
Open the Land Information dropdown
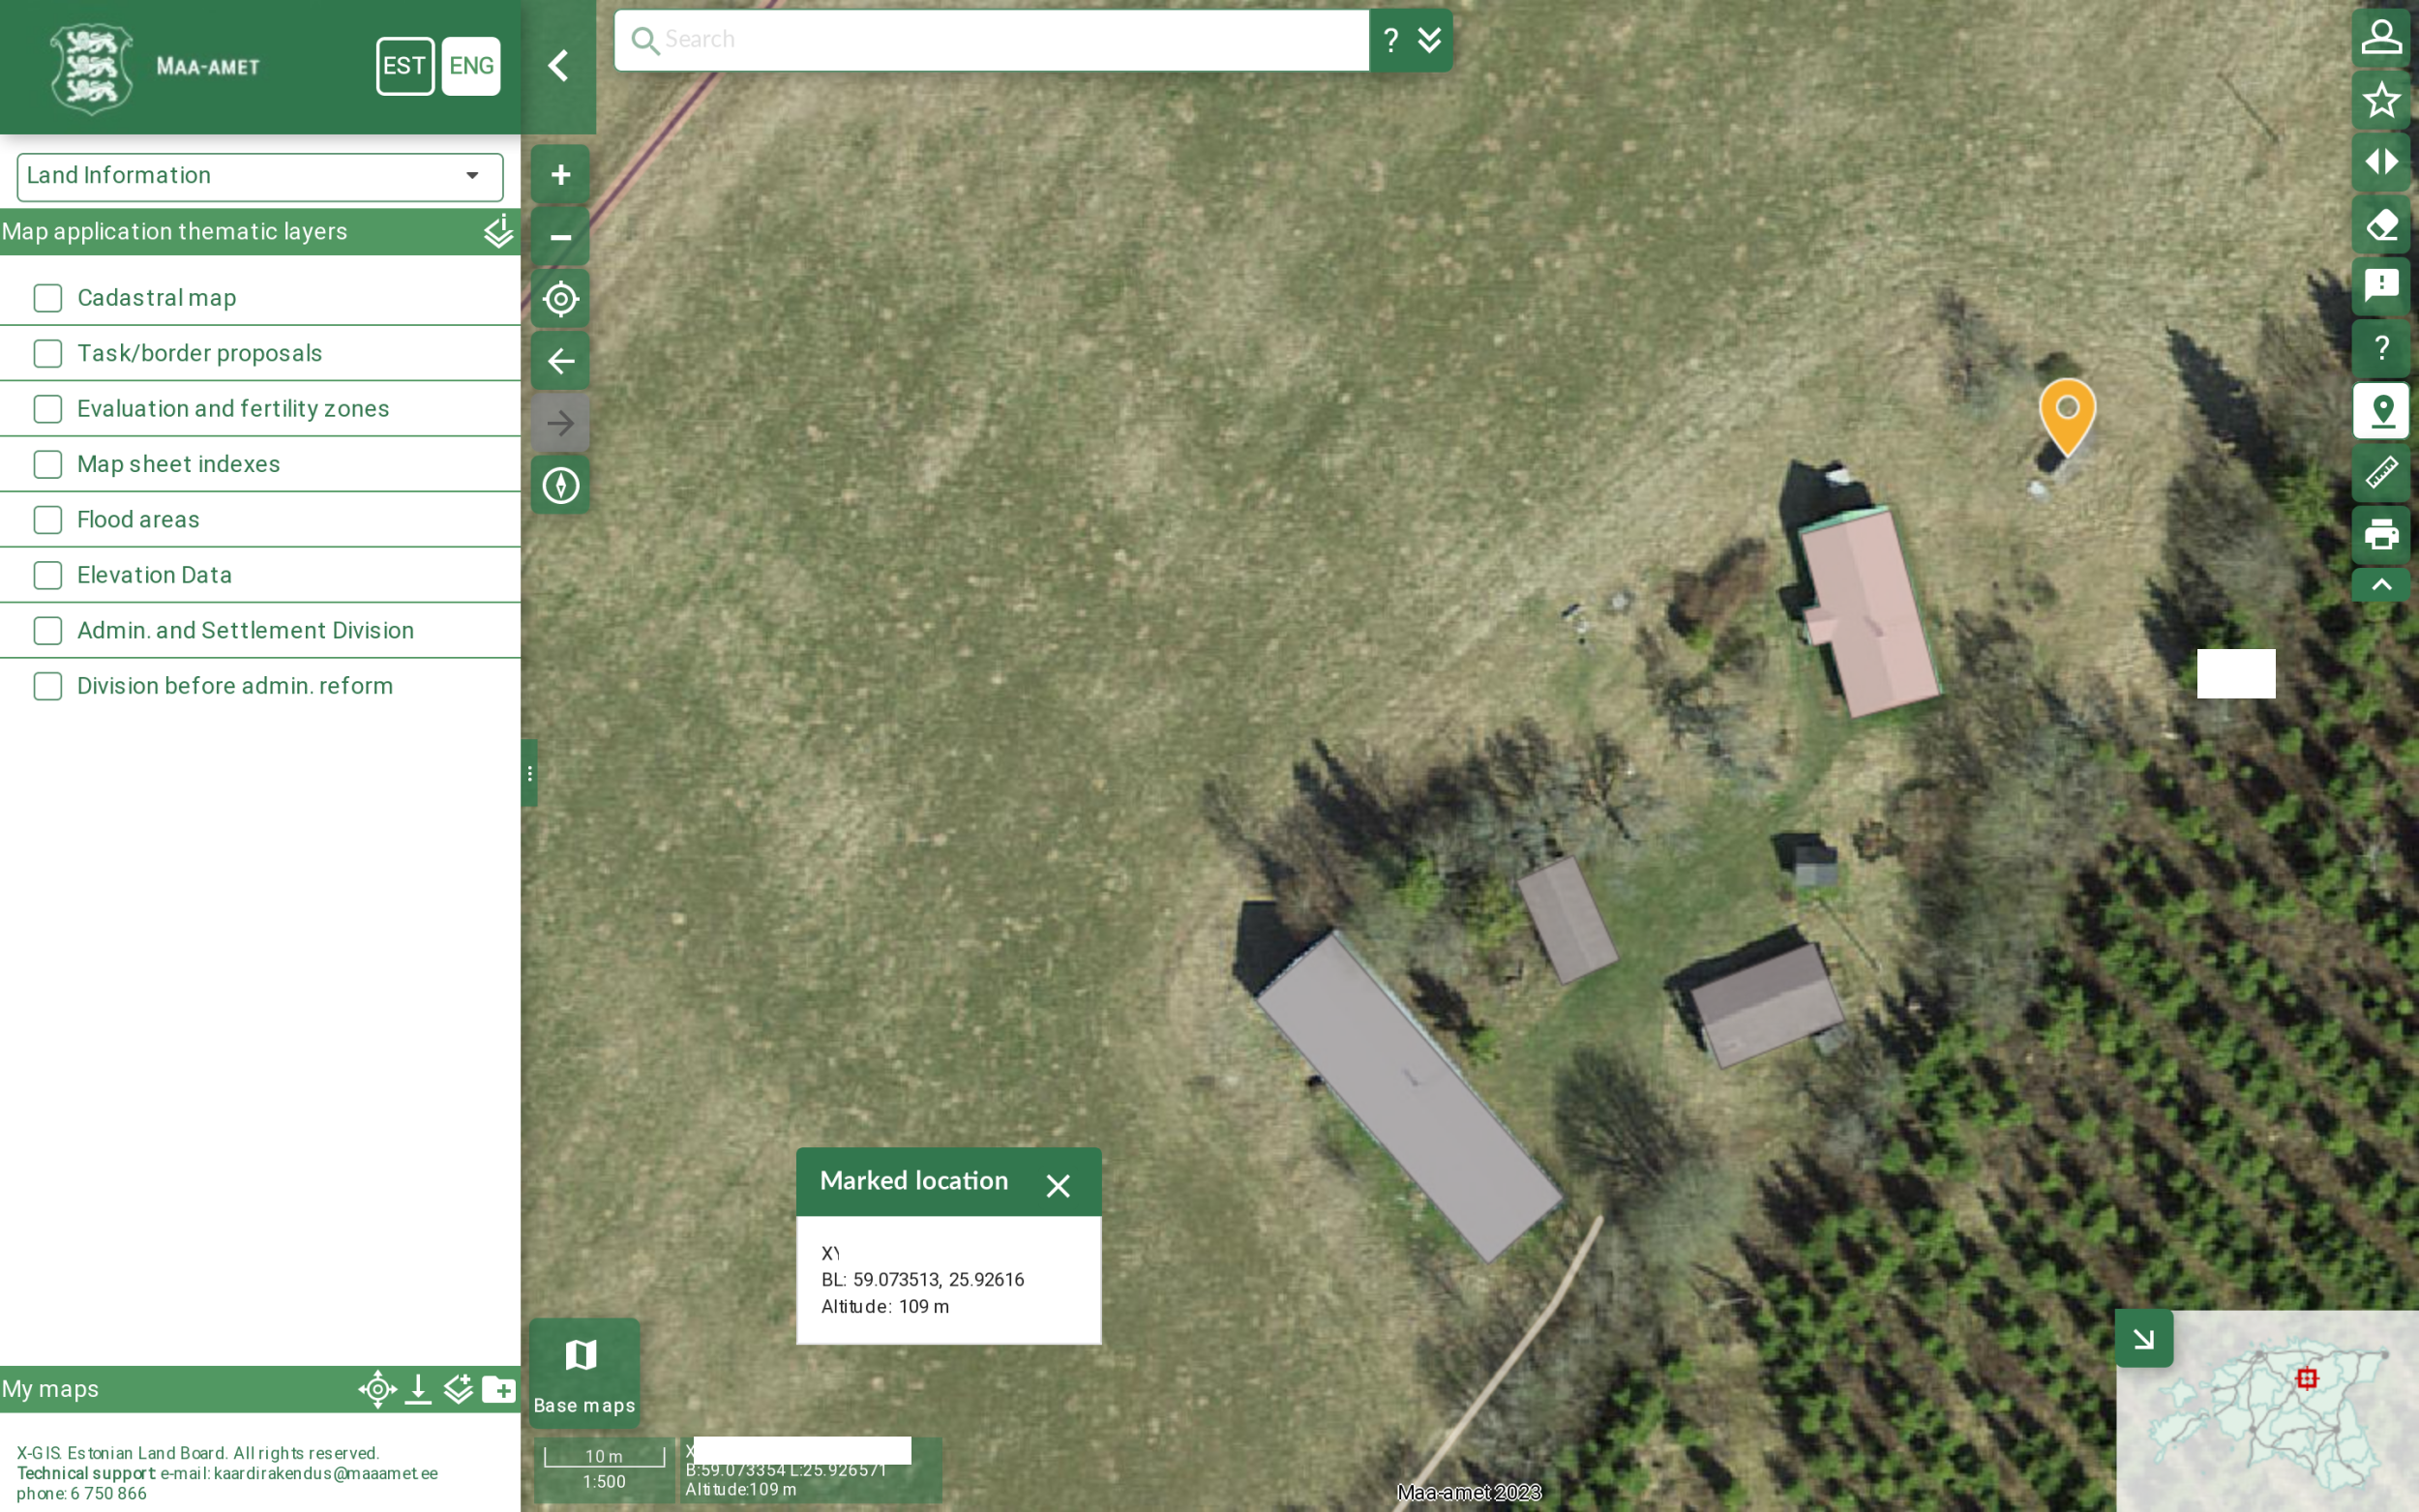click(259, 176)
